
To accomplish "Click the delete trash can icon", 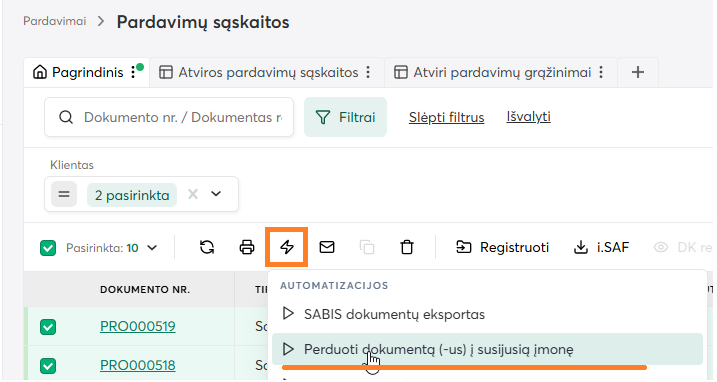I will pyautogui.click(x=407, y=247).
